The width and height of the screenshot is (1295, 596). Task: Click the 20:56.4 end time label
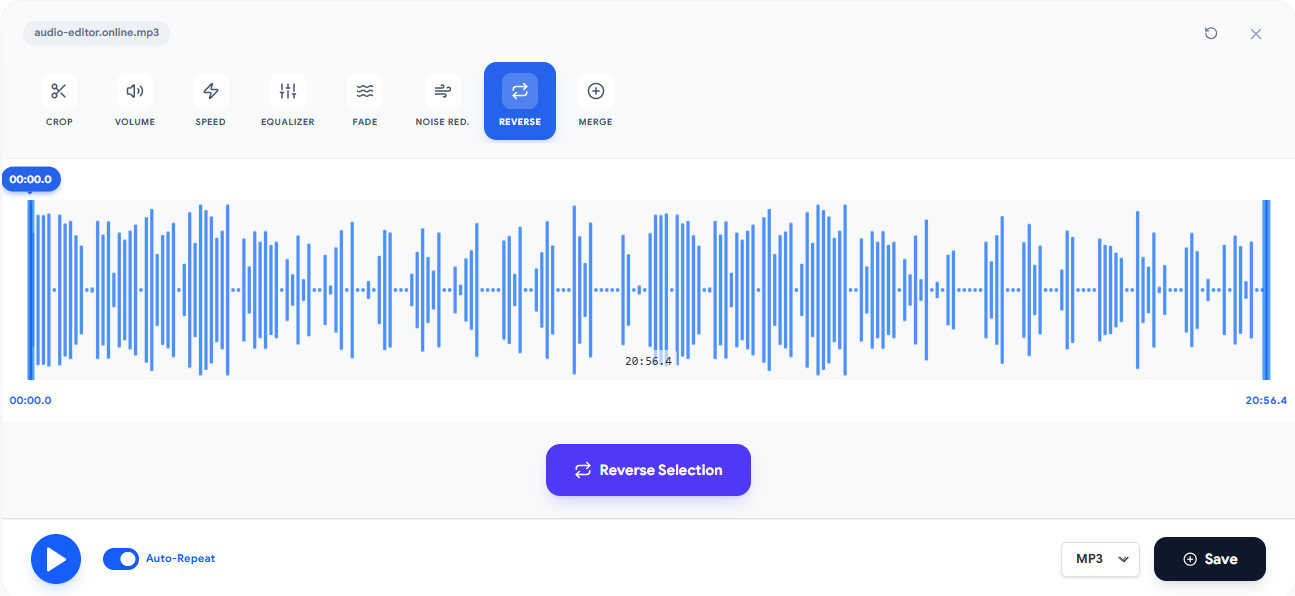(x=1266, y=400)
